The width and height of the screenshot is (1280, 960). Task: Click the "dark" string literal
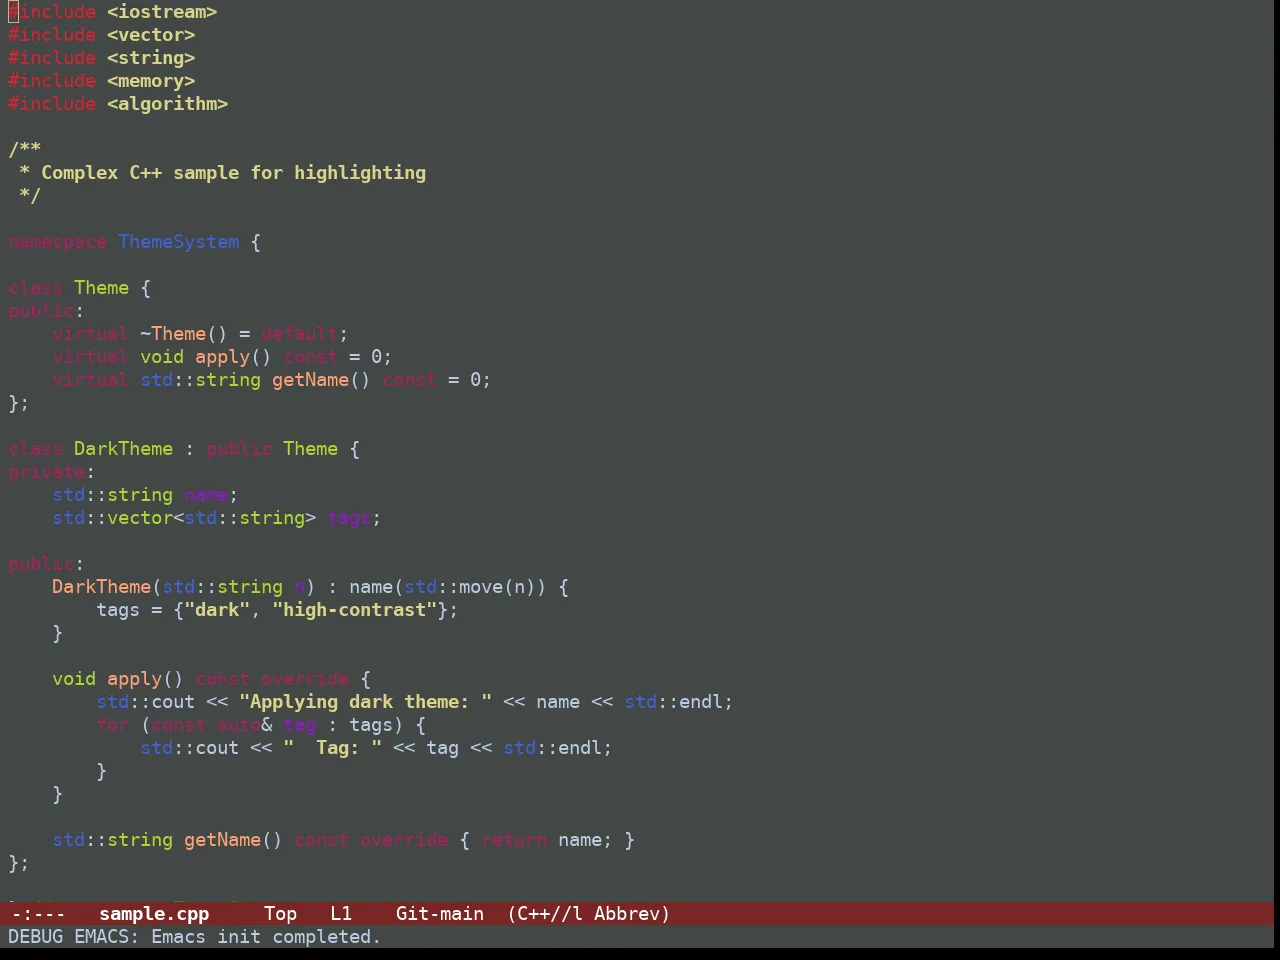point(217,610)
